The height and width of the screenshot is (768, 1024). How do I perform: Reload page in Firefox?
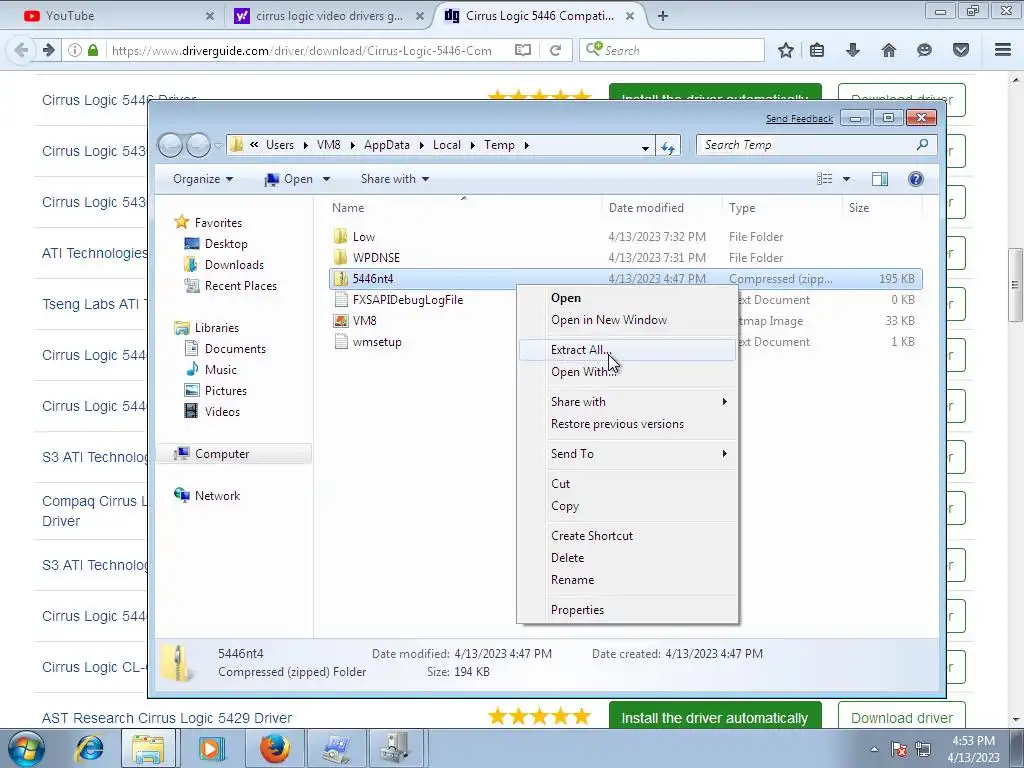point(555,50)
